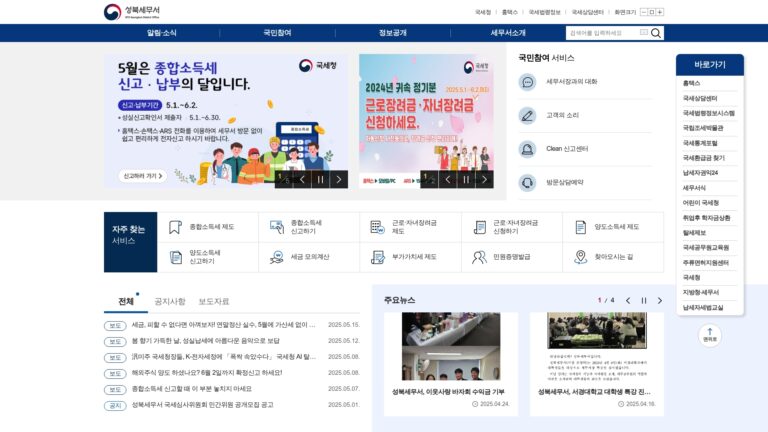The width and height of the screenshot is (768, 432).
Task: Click the search magnifier icon
Action: [656, 33]
